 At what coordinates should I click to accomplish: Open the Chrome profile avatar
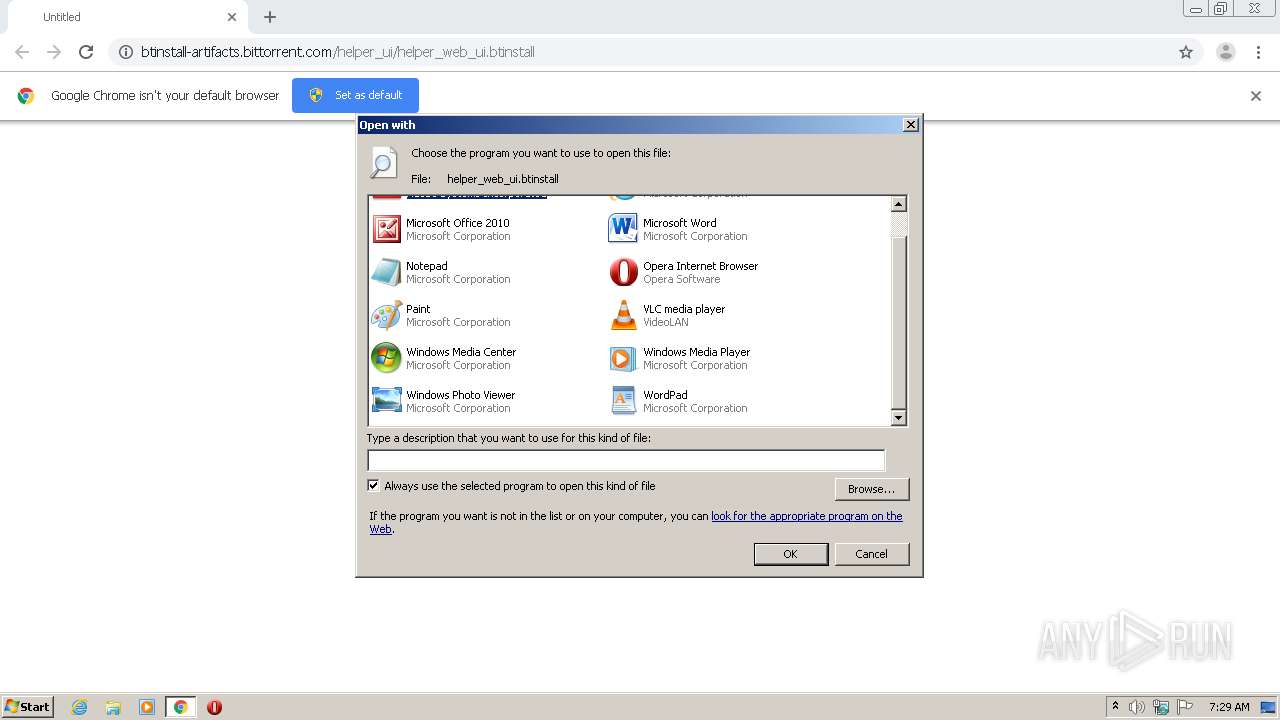coord(1226,52)
